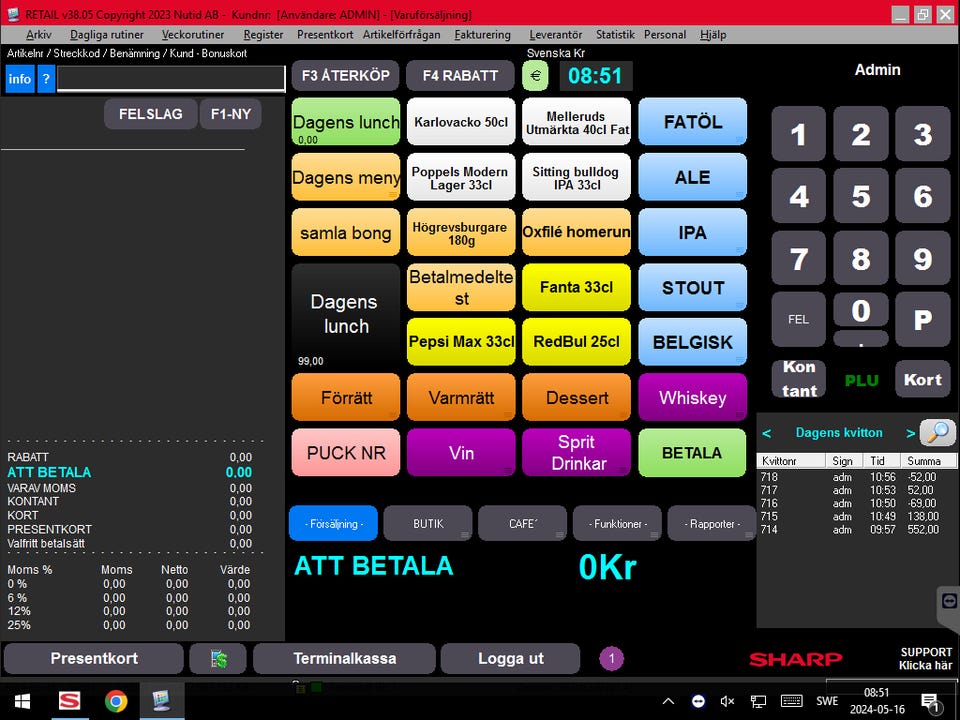
Task: Click the blue info button
Action: (20, 78)
